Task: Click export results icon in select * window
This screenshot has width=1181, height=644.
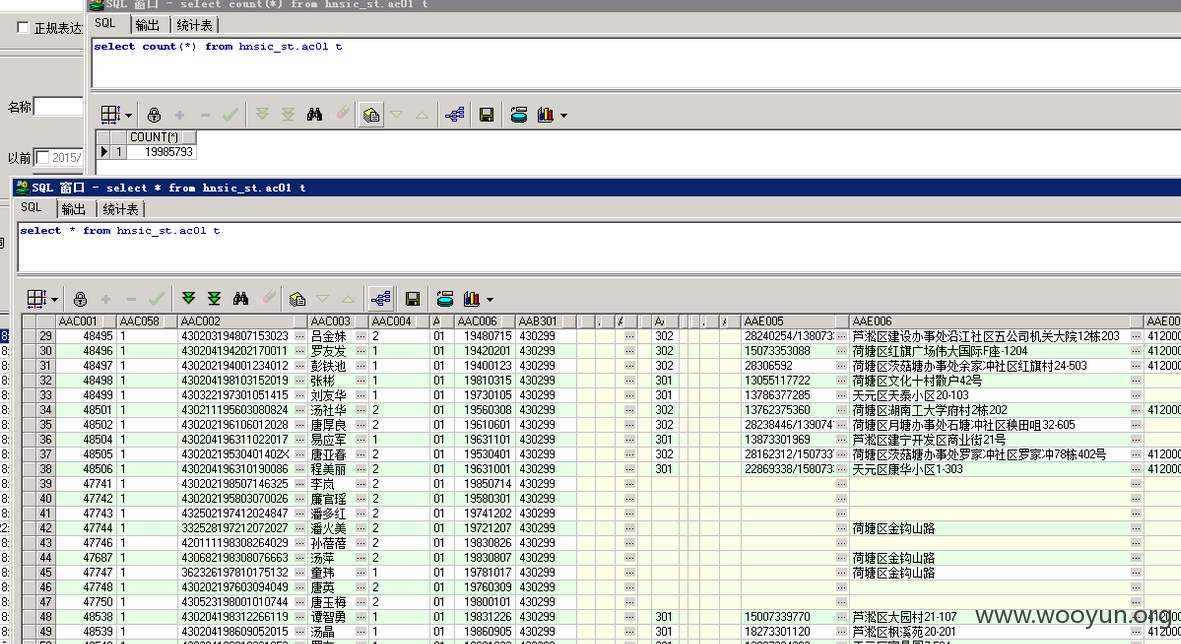Action: coord(445,298)
